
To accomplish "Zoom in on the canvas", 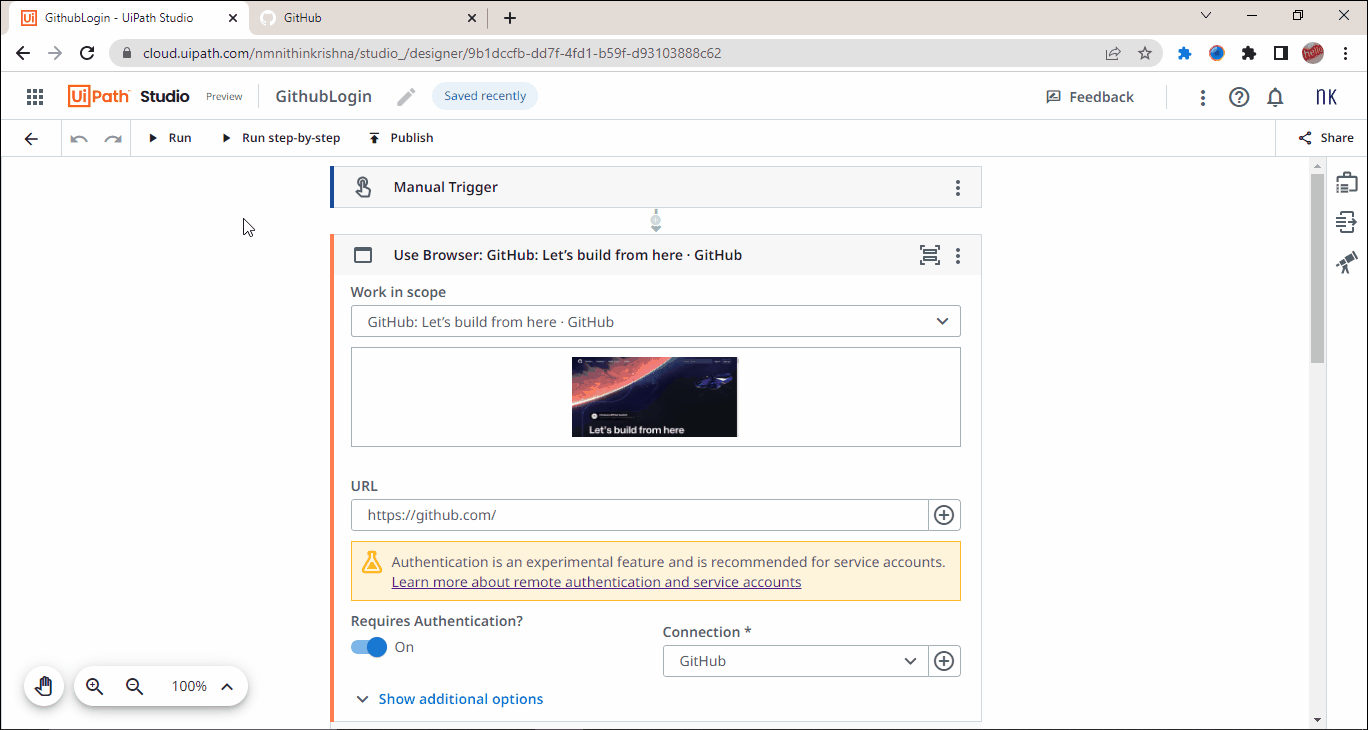I will [x=95, y=686].
